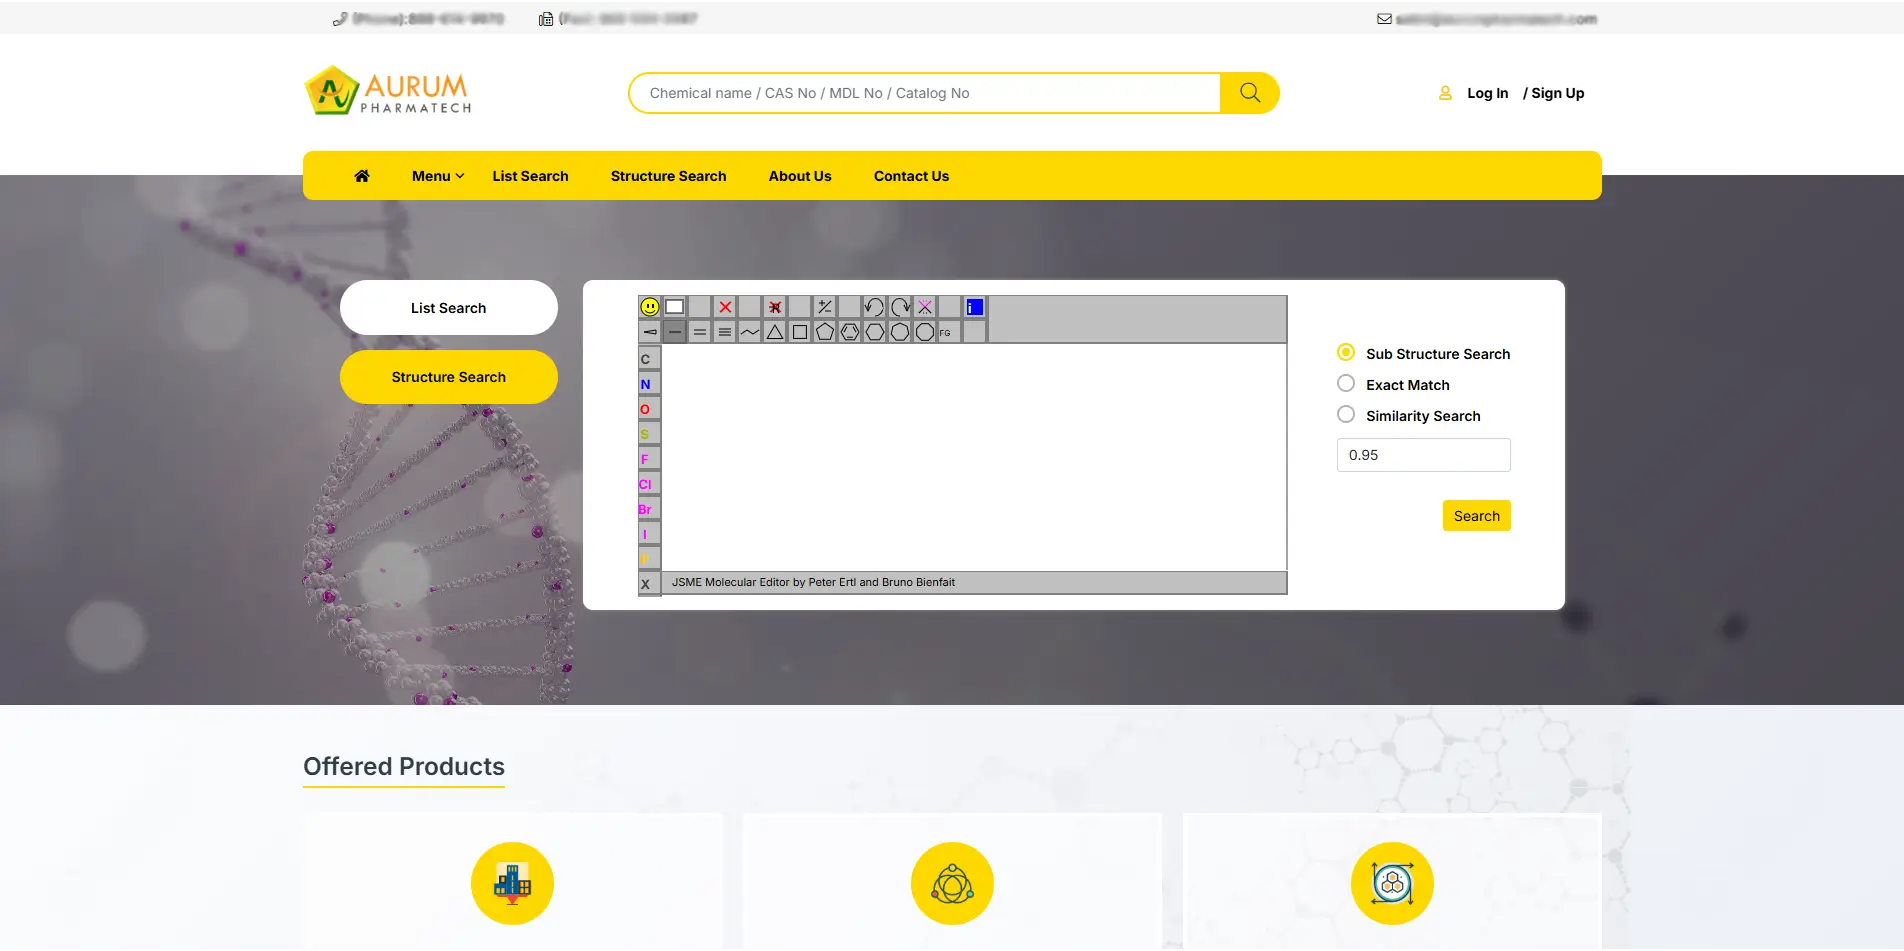The image size is (1904, 951).
Task: Open the FG functional groups menu
Action: [945, 332]
